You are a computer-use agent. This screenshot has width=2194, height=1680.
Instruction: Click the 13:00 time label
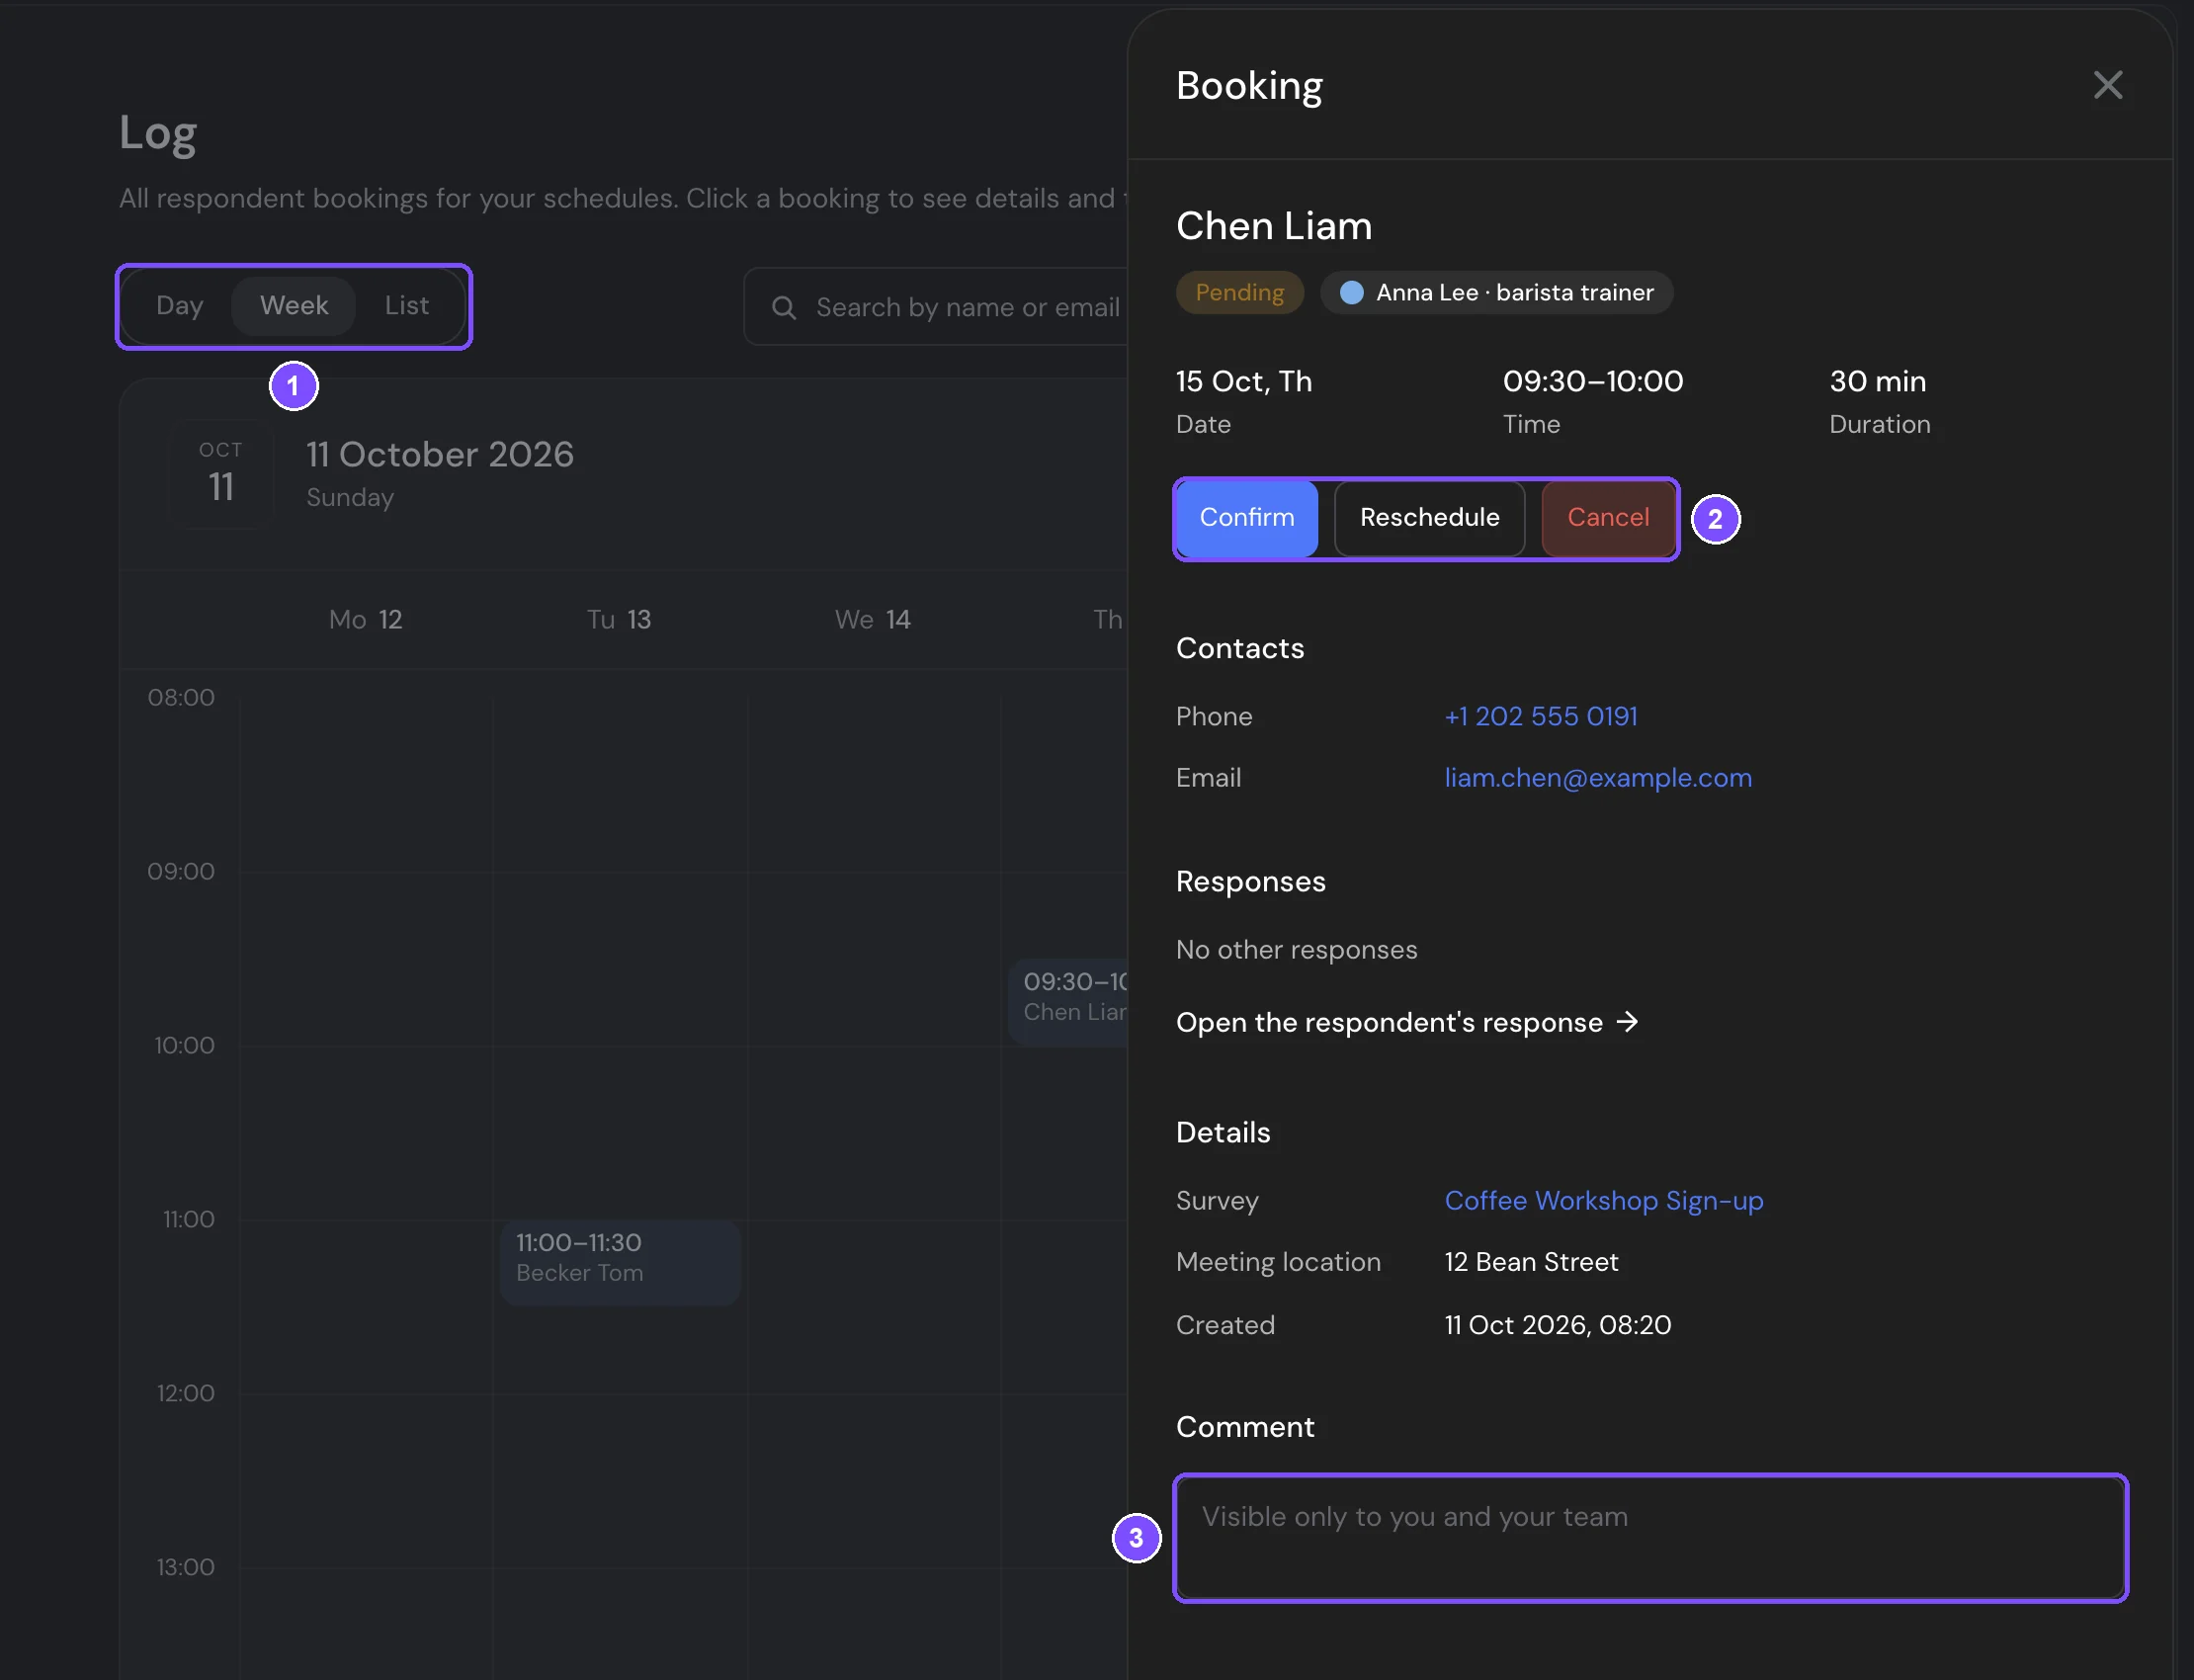(x=185, y=1567)
